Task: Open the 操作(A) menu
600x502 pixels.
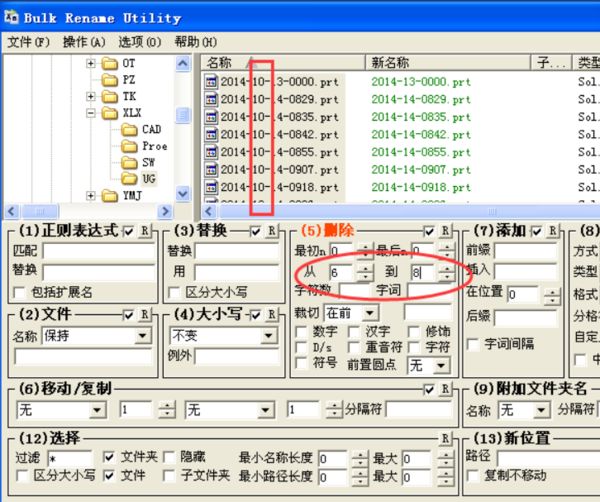Action: click(84, 42)
